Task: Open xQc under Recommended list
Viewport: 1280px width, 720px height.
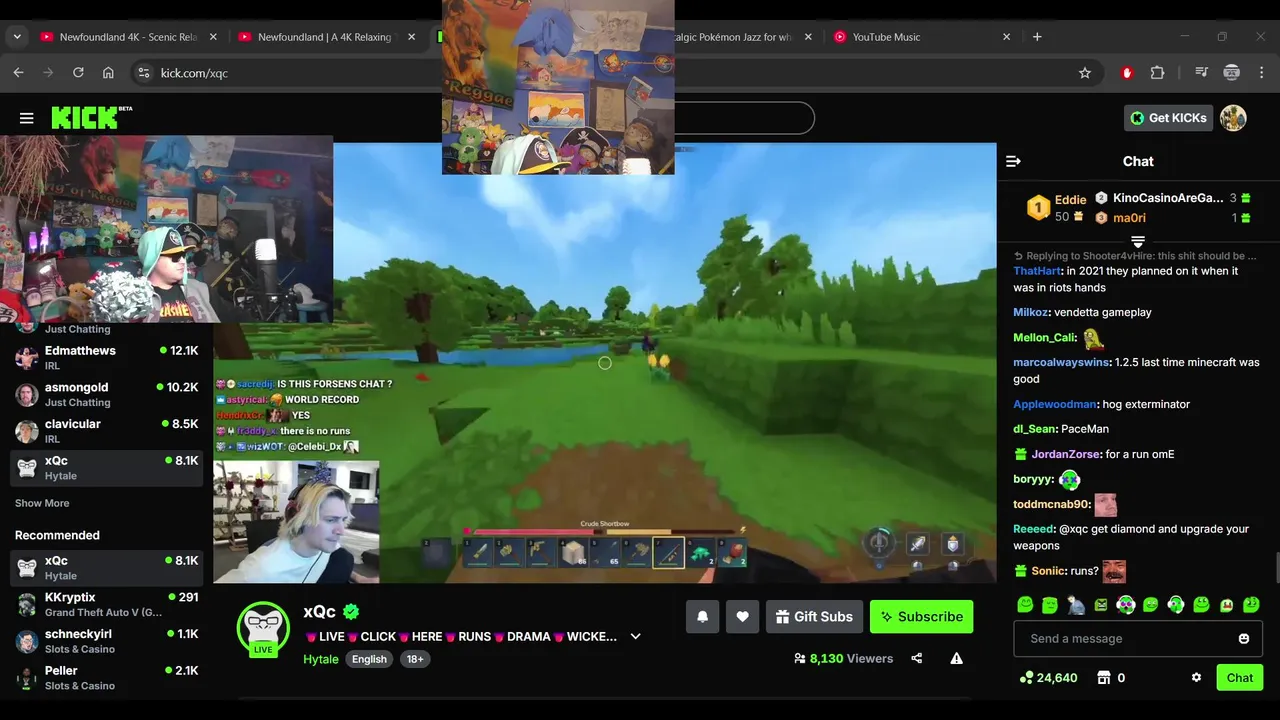Action: (105, 568)
